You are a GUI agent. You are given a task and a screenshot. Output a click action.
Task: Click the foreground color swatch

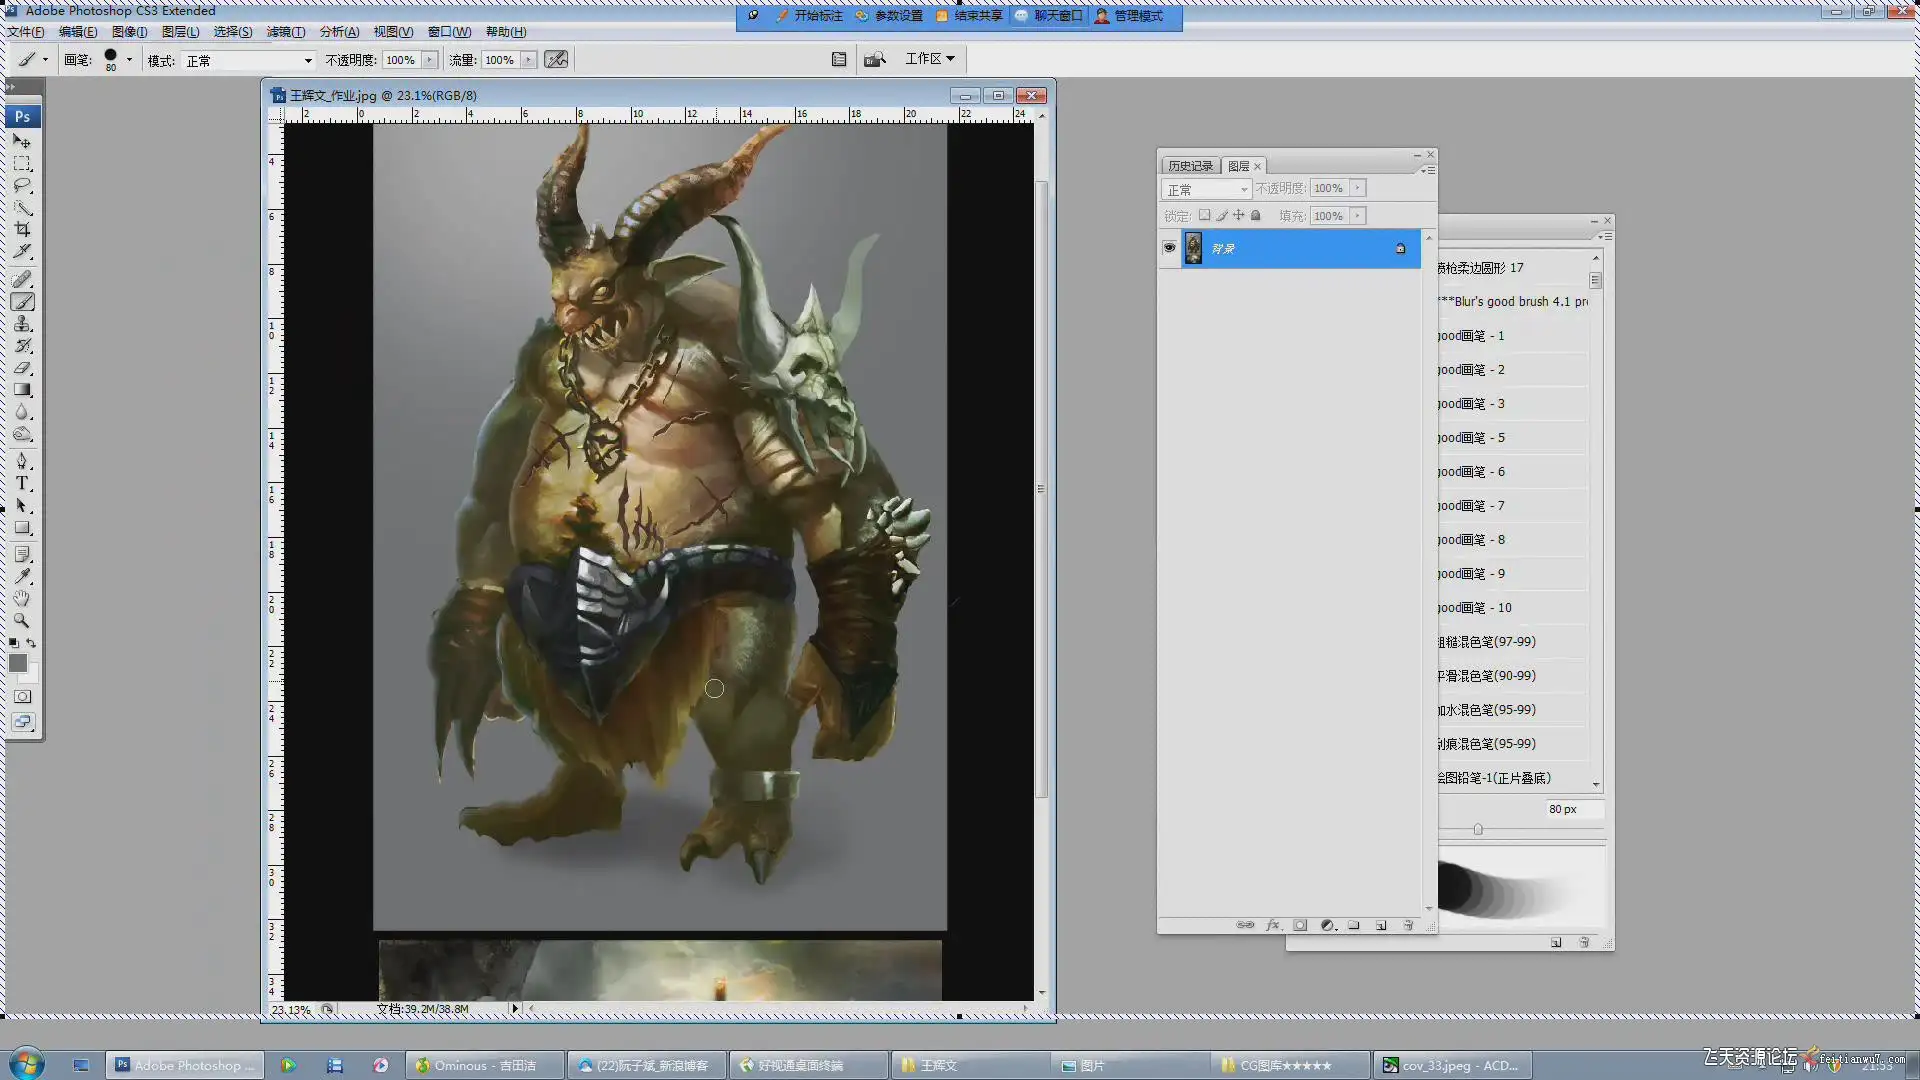coord(18,663)
